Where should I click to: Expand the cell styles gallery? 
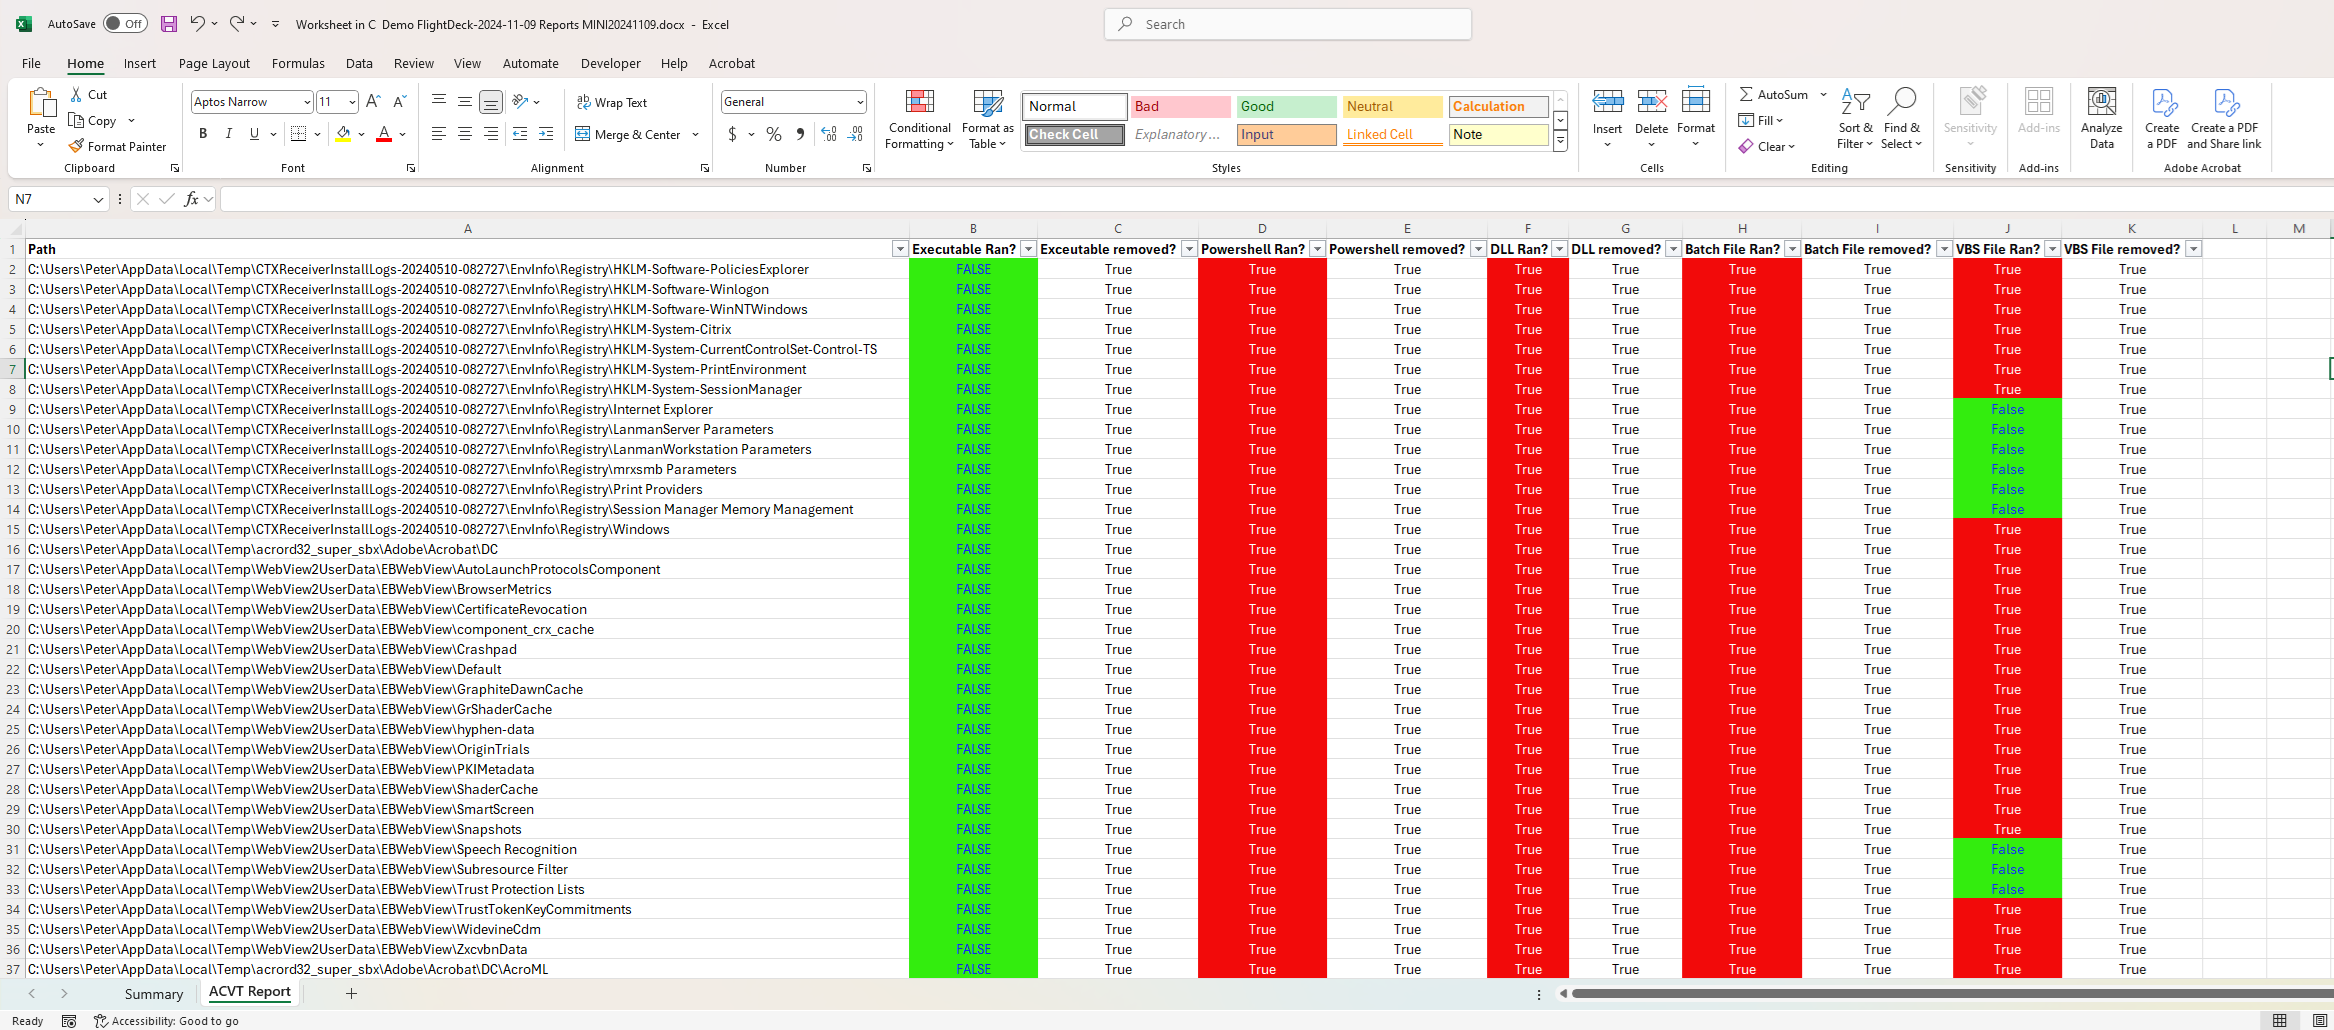click(1560, 142)
